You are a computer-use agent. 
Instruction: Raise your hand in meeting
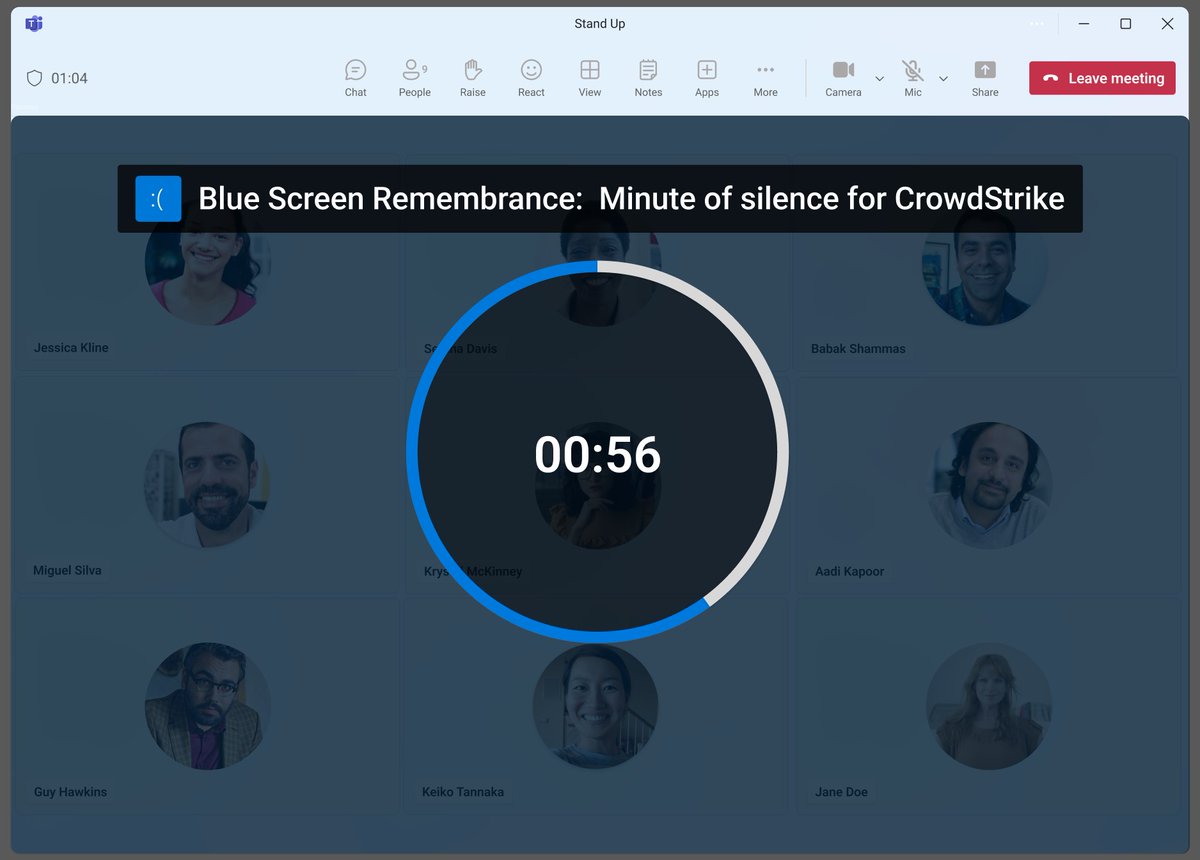point(473,78)
